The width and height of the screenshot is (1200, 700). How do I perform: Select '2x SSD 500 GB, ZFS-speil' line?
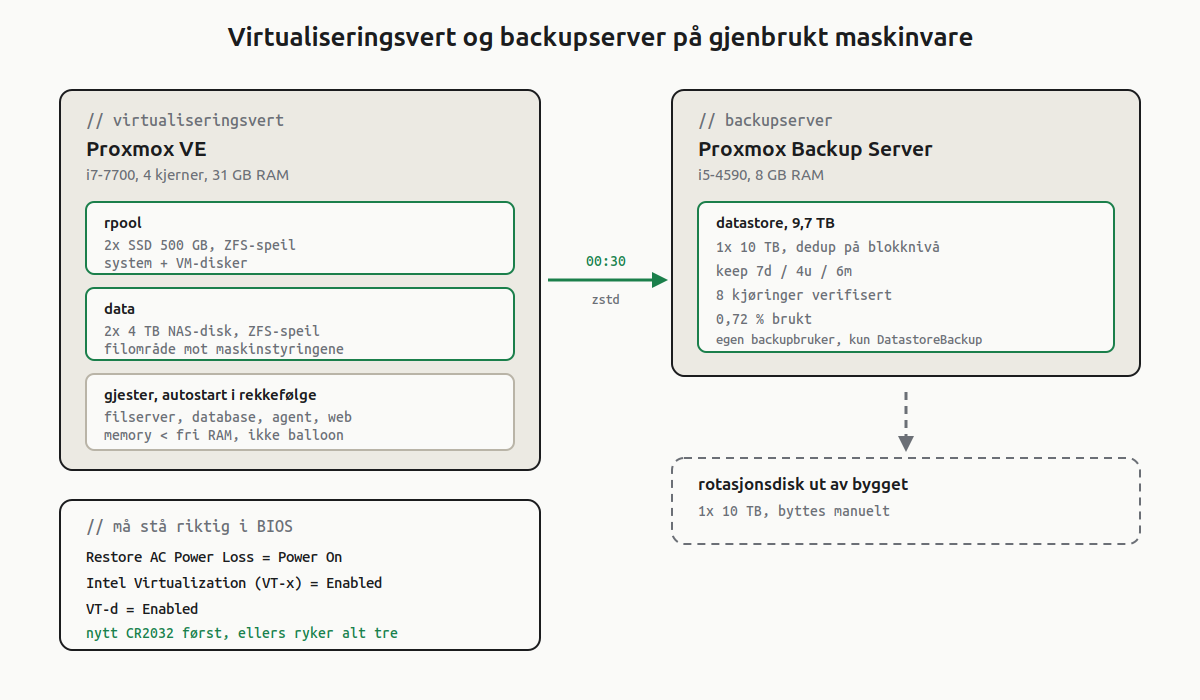[200, 245]
